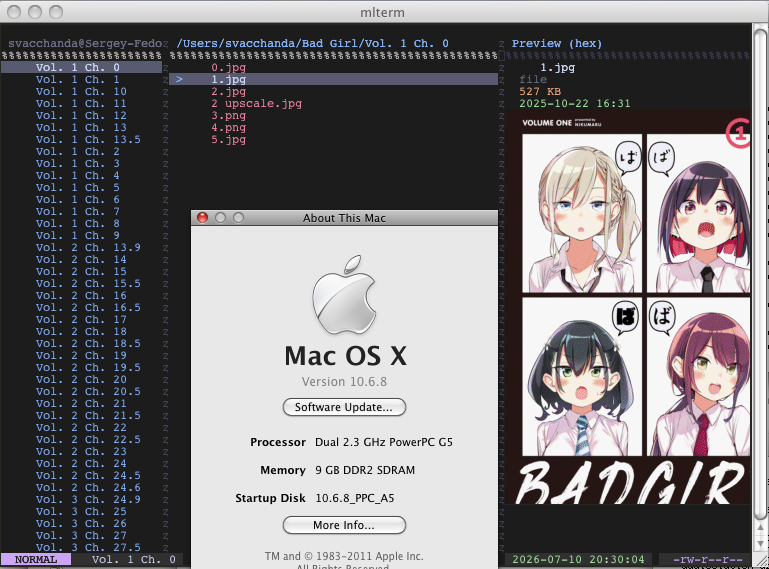The image size is (769, 569).
Task: Select directory Vol. 2 Ch. 15
Action: click(81, 271)
